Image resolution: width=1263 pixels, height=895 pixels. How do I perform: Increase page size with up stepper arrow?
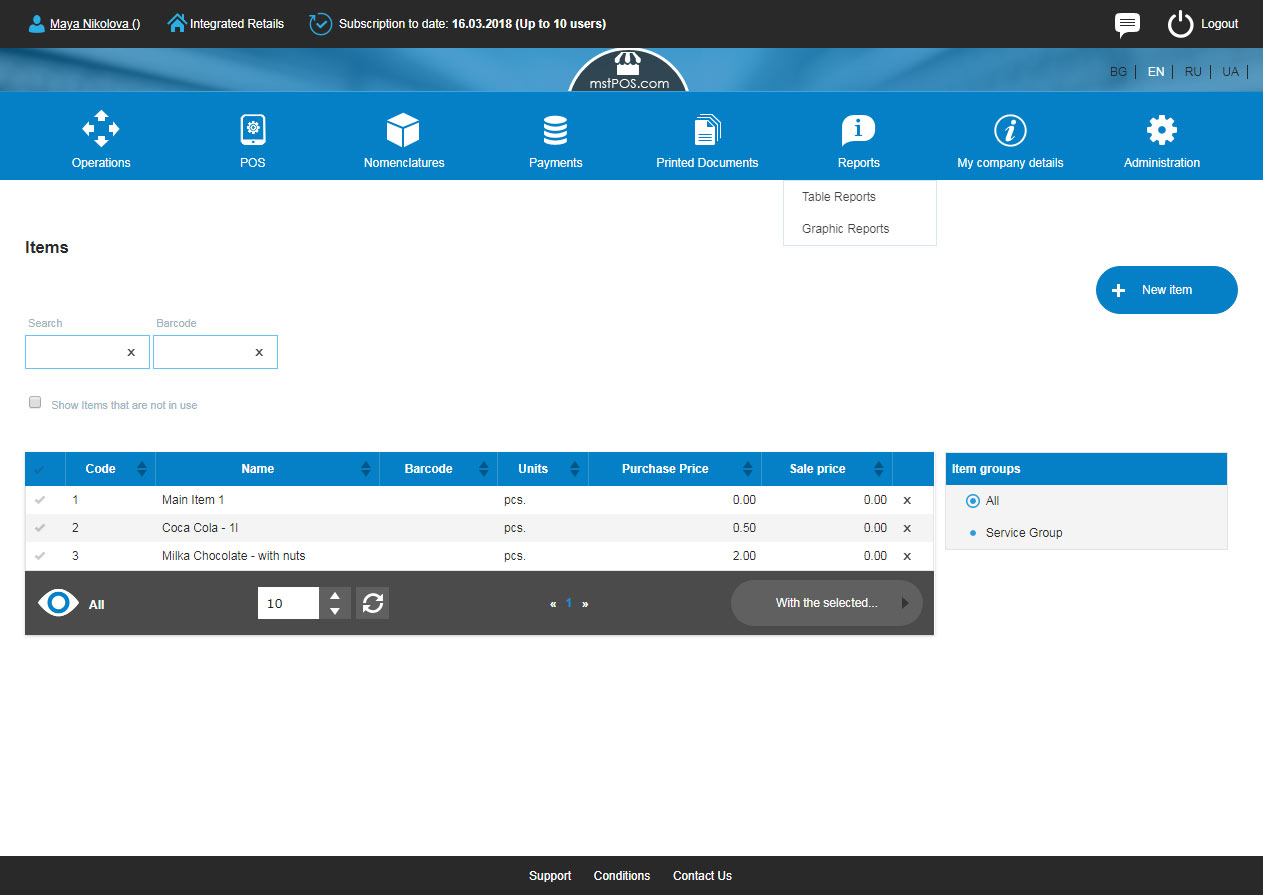click(335, 595)
